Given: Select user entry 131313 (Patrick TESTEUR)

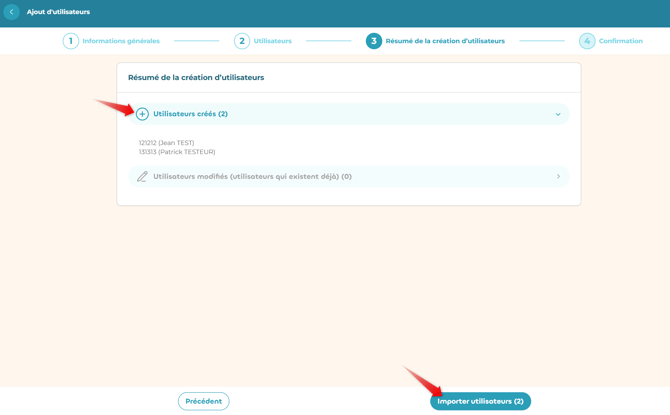Looking at the screenshot, I should [x=177, y=152].
